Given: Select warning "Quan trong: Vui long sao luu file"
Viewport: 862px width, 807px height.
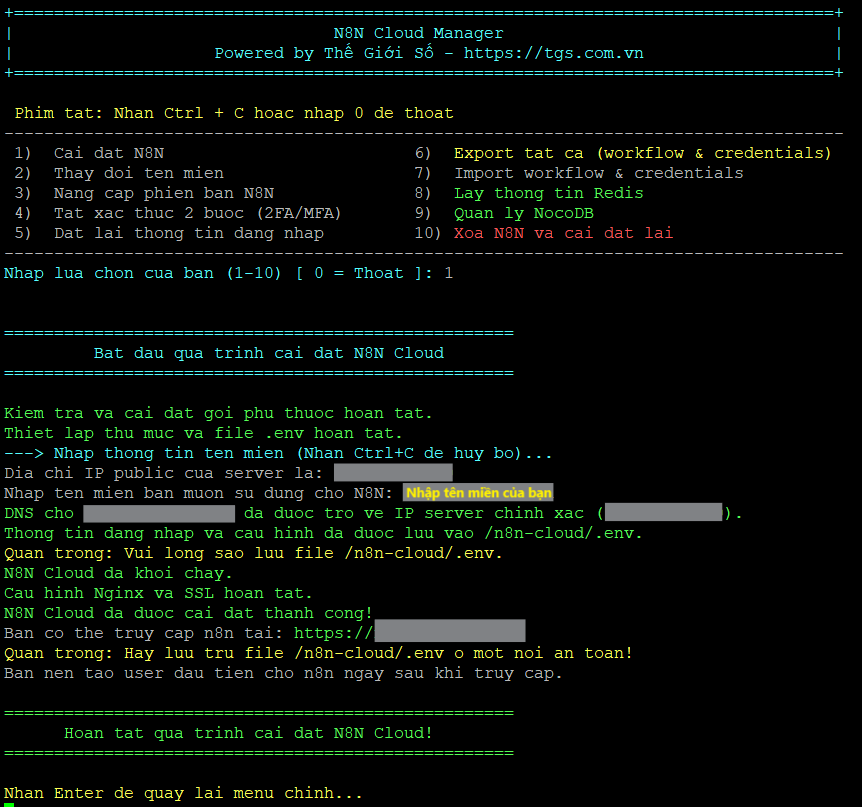Looking at the screenshot, I should [x=253, y=553].
